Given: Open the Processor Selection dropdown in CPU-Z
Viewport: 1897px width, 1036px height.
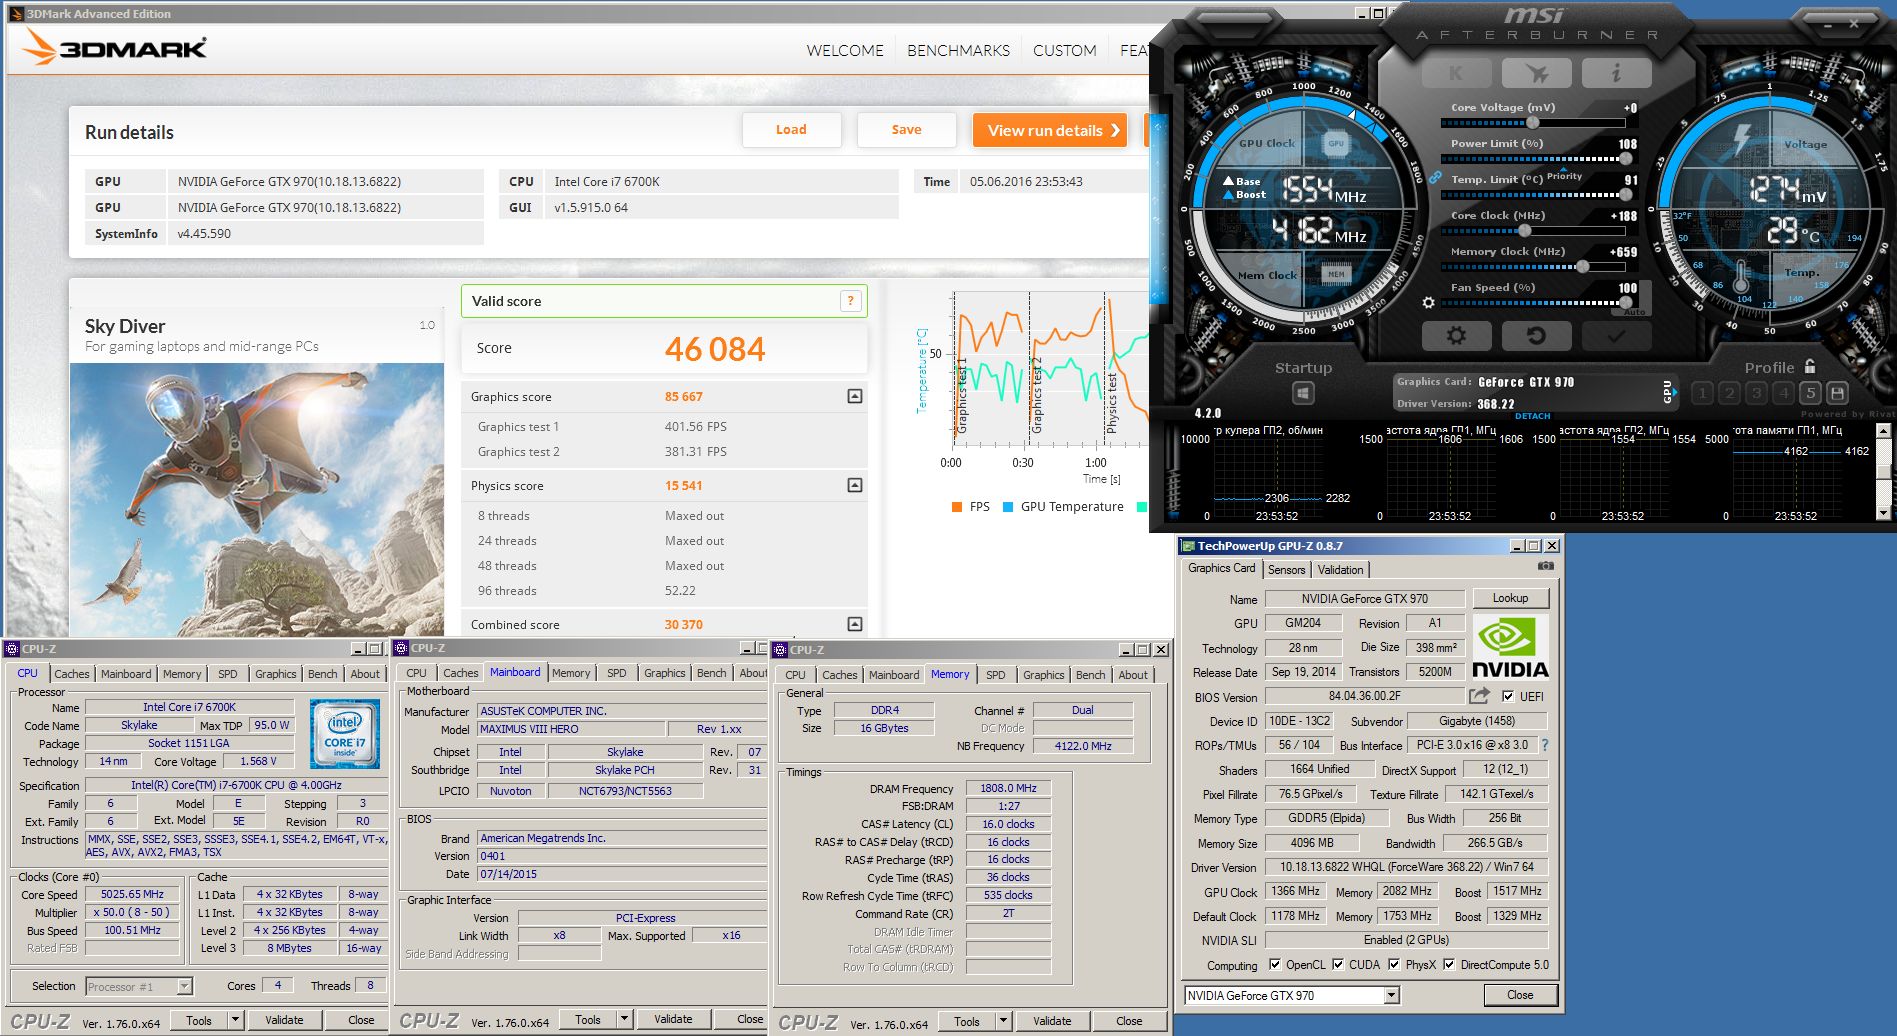Looking at the screenshot, I should click(x=184, y=987).
